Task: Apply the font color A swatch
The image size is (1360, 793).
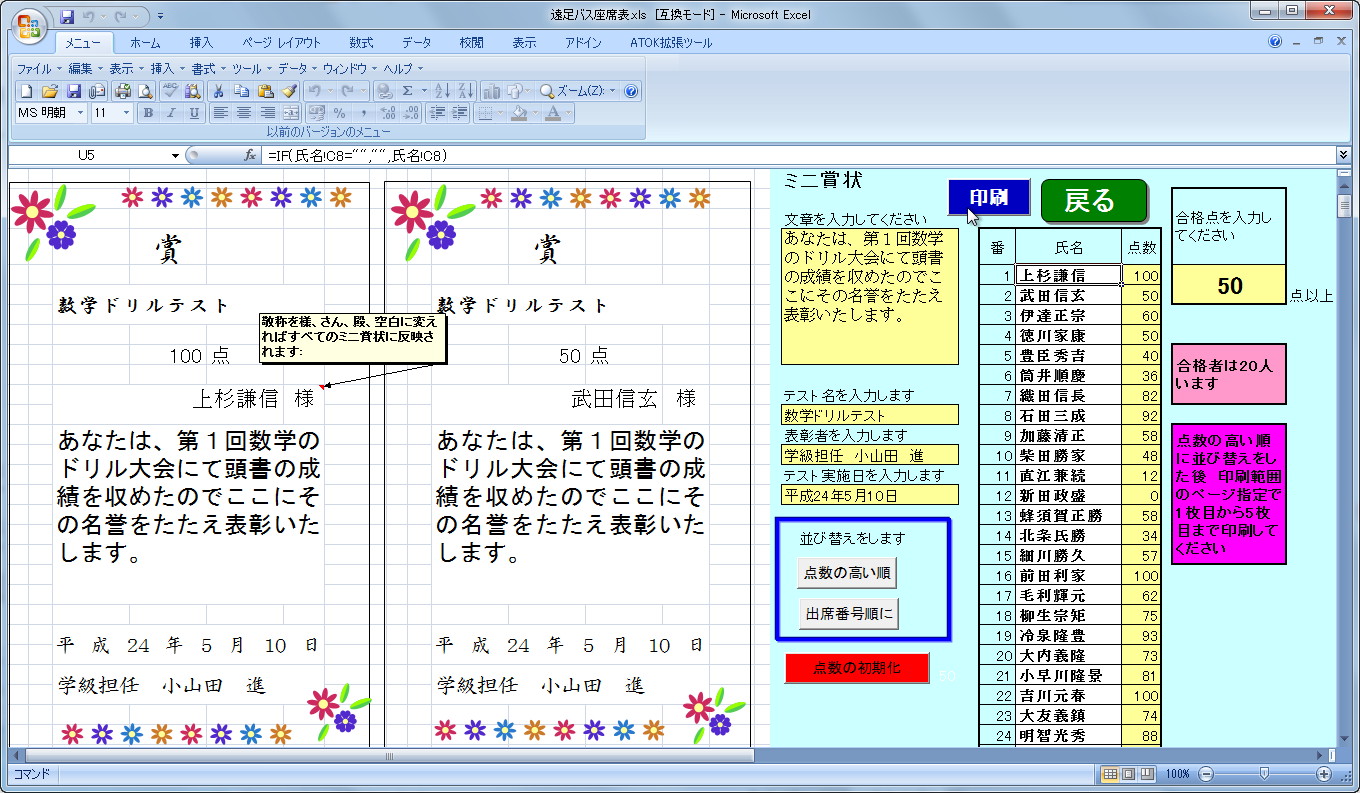Action: (x=553, y=113)
